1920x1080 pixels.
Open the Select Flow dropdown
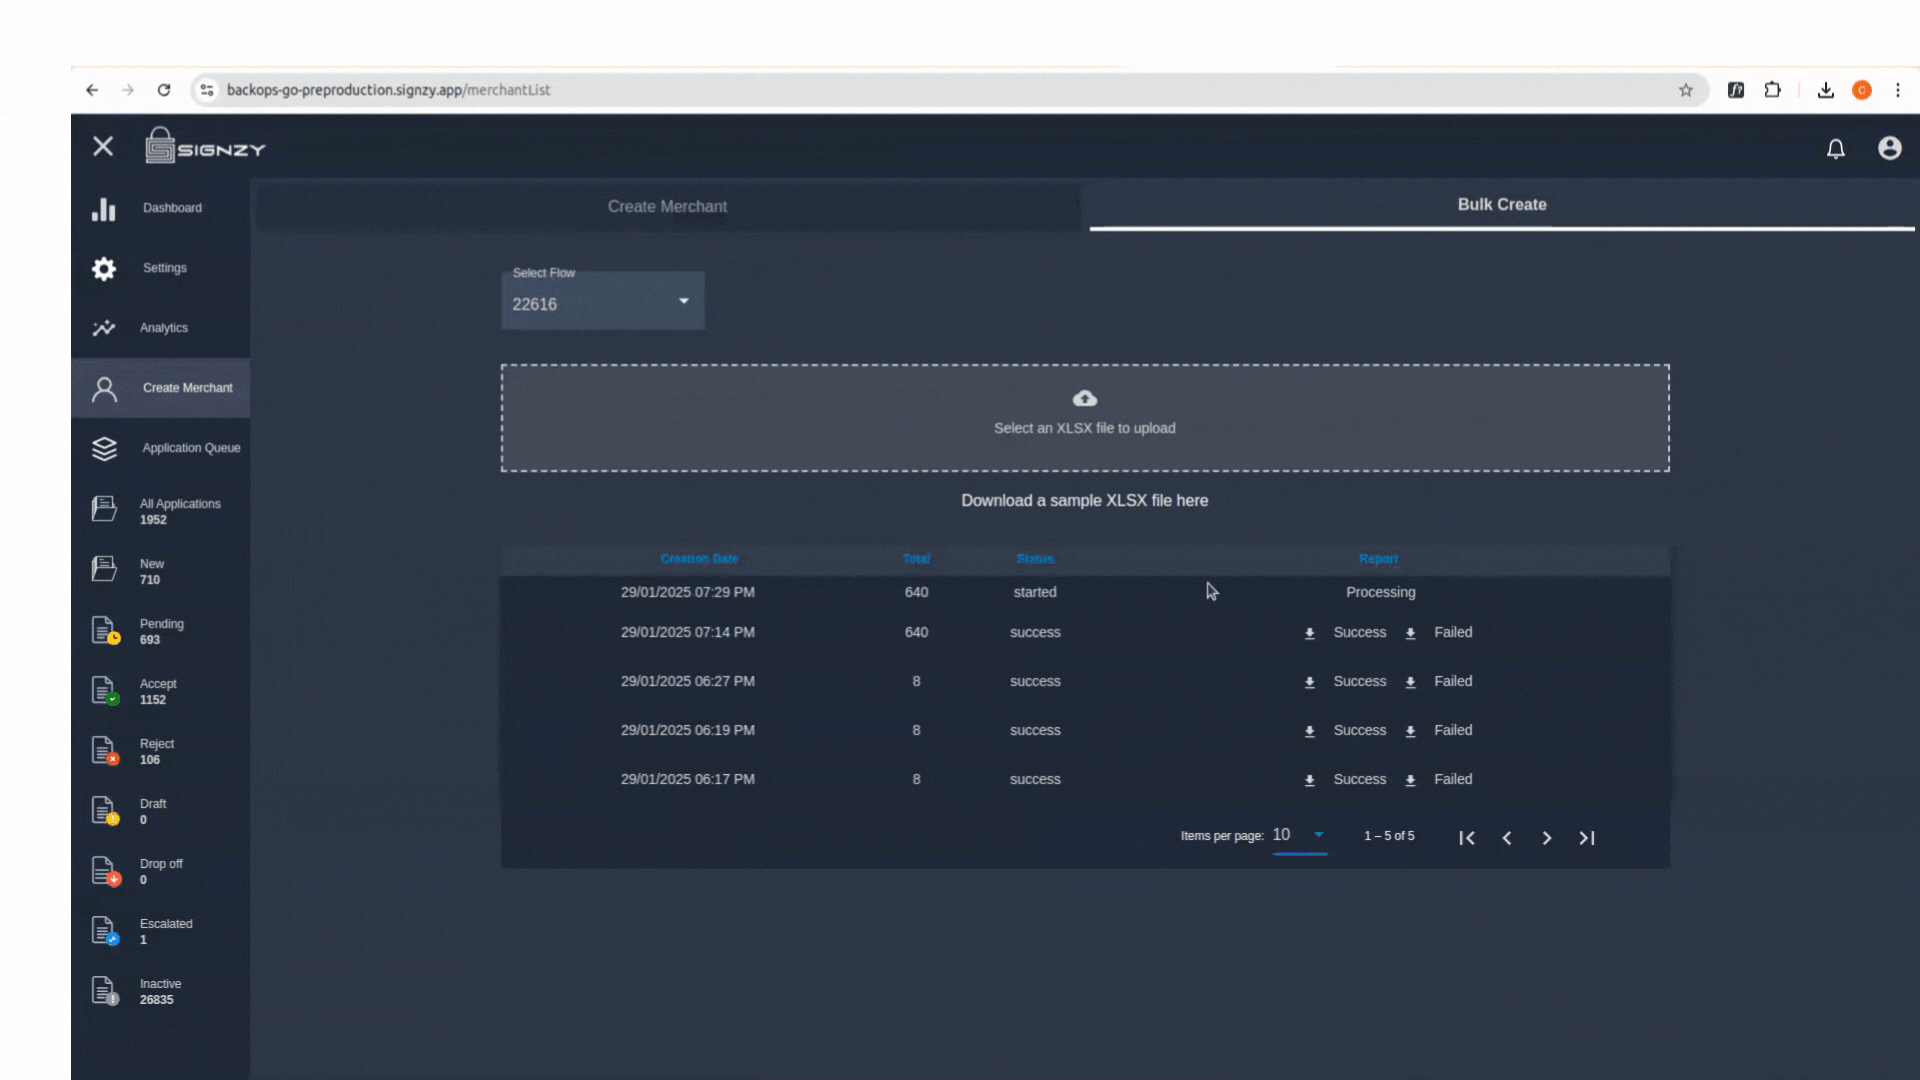pyautogui.click(x=603, y=301)
